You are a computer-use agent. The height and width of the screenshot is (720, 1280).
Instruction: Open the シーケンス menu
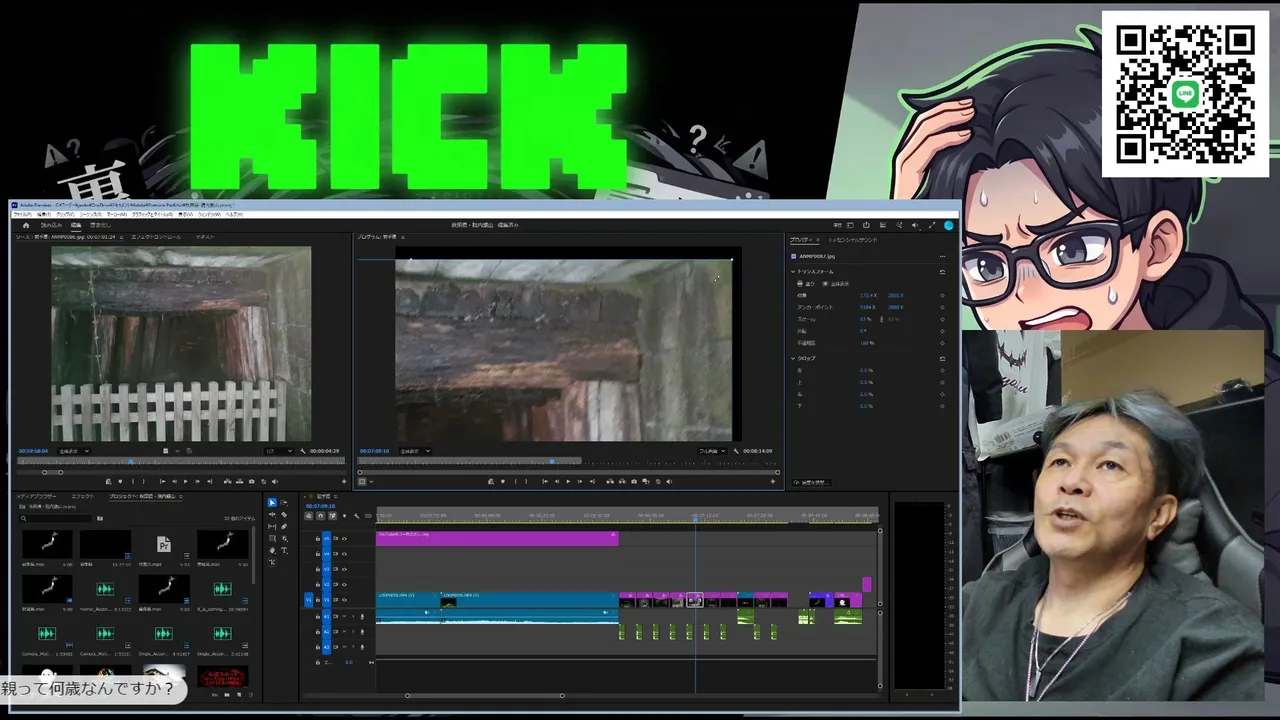click(91, 214)
